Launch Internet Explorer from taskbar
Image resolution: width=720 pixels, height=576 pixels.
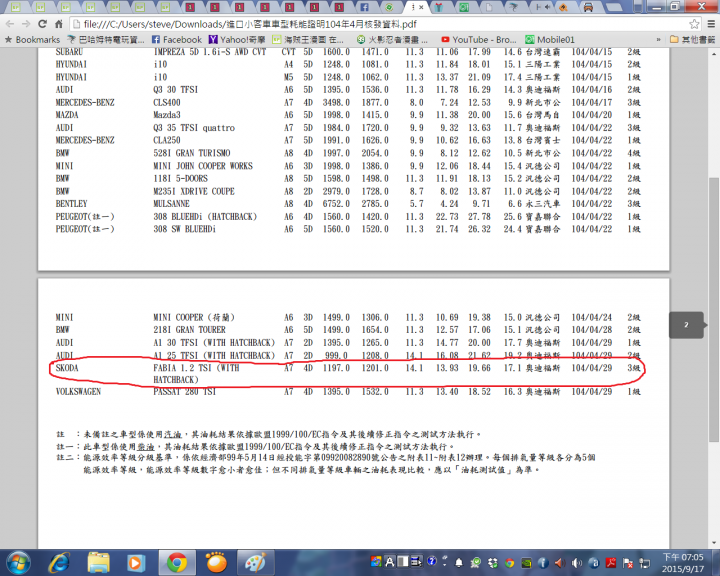[x=59, y=563]
